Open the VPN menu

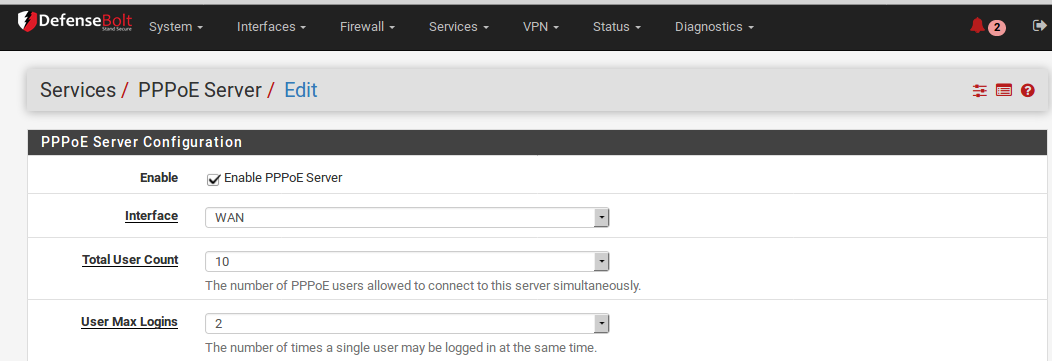tap(540, 27)
